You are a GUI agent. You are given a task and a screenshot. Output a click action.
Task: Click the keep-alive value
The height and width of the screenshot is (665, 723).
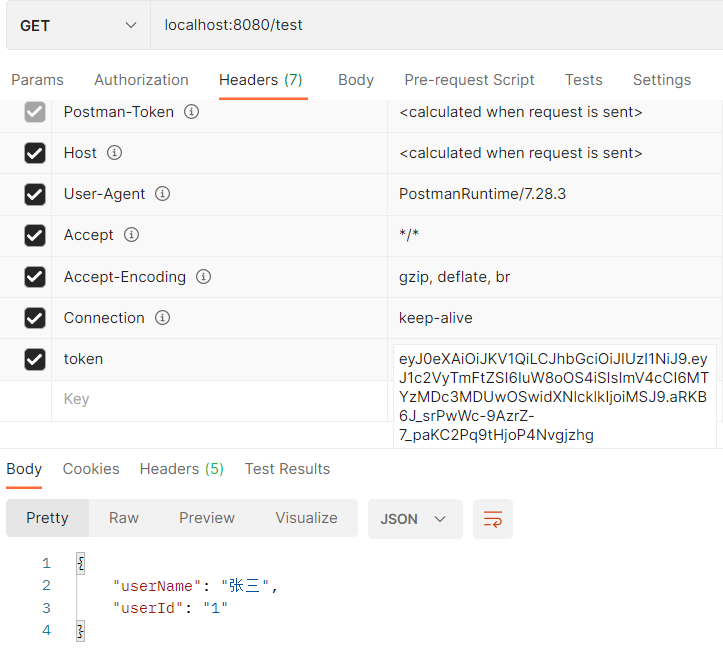436,318
